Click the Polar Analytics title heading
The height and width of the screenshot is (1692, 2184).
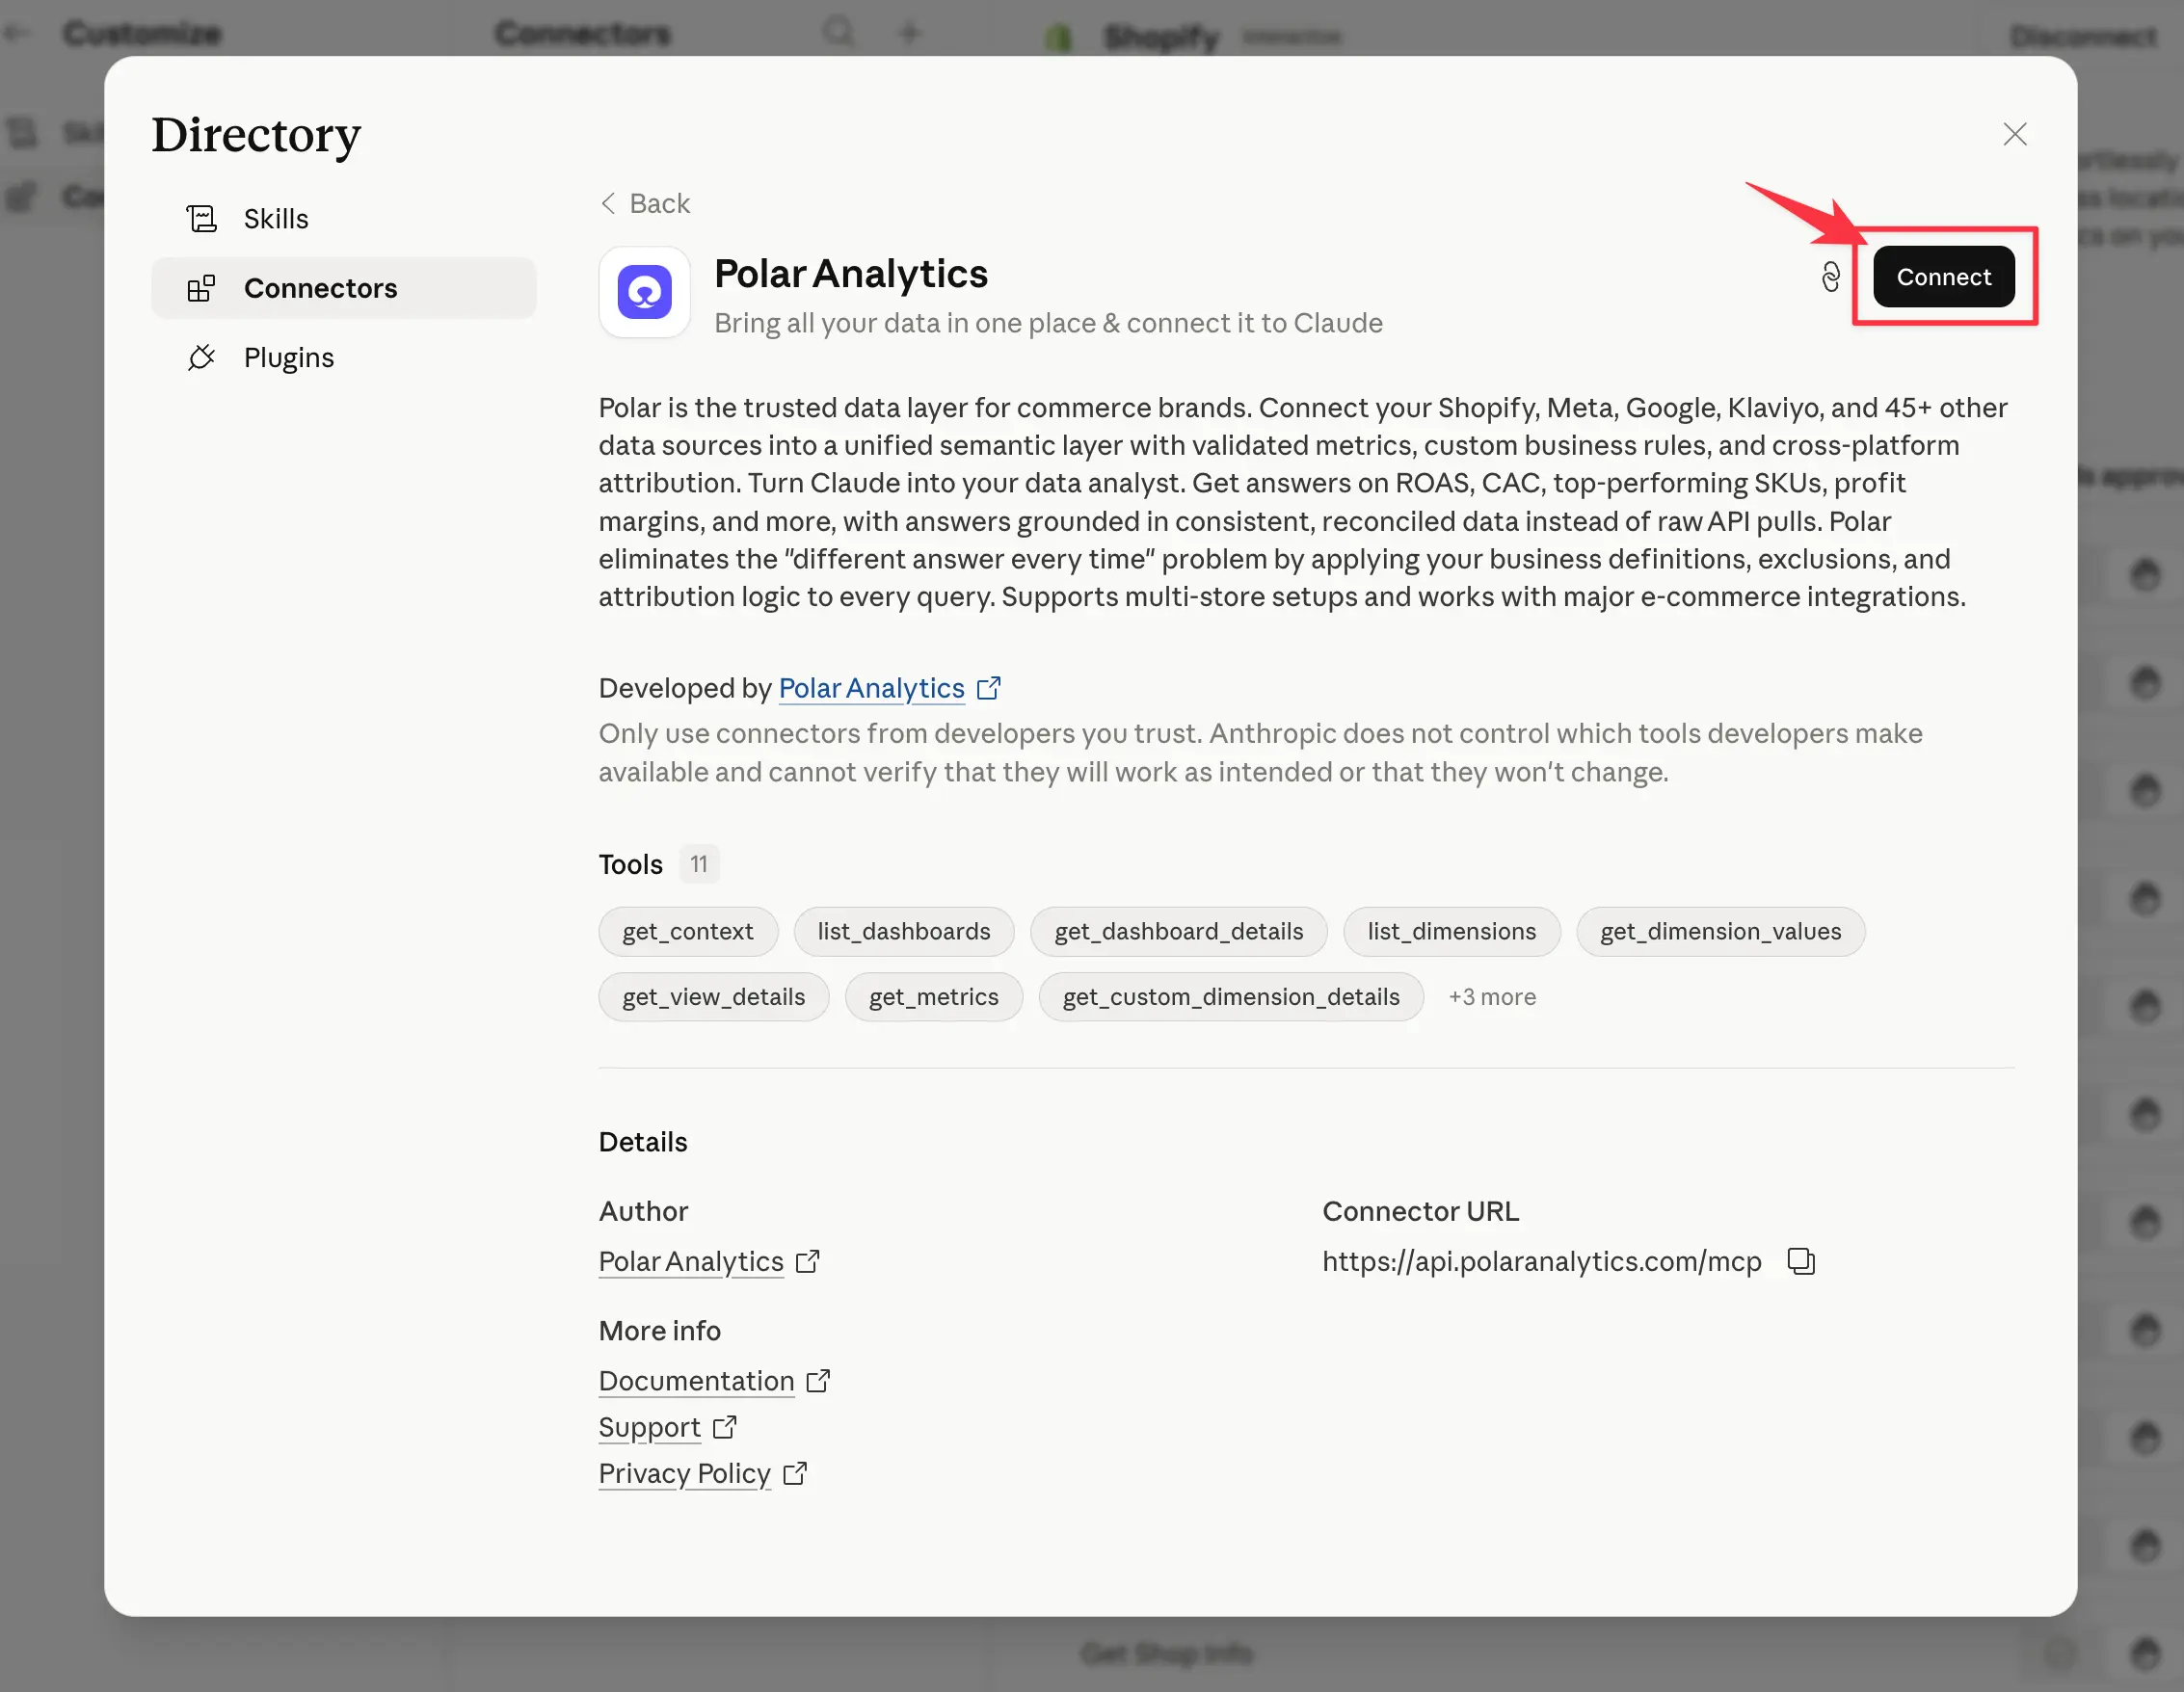point(850,274)
